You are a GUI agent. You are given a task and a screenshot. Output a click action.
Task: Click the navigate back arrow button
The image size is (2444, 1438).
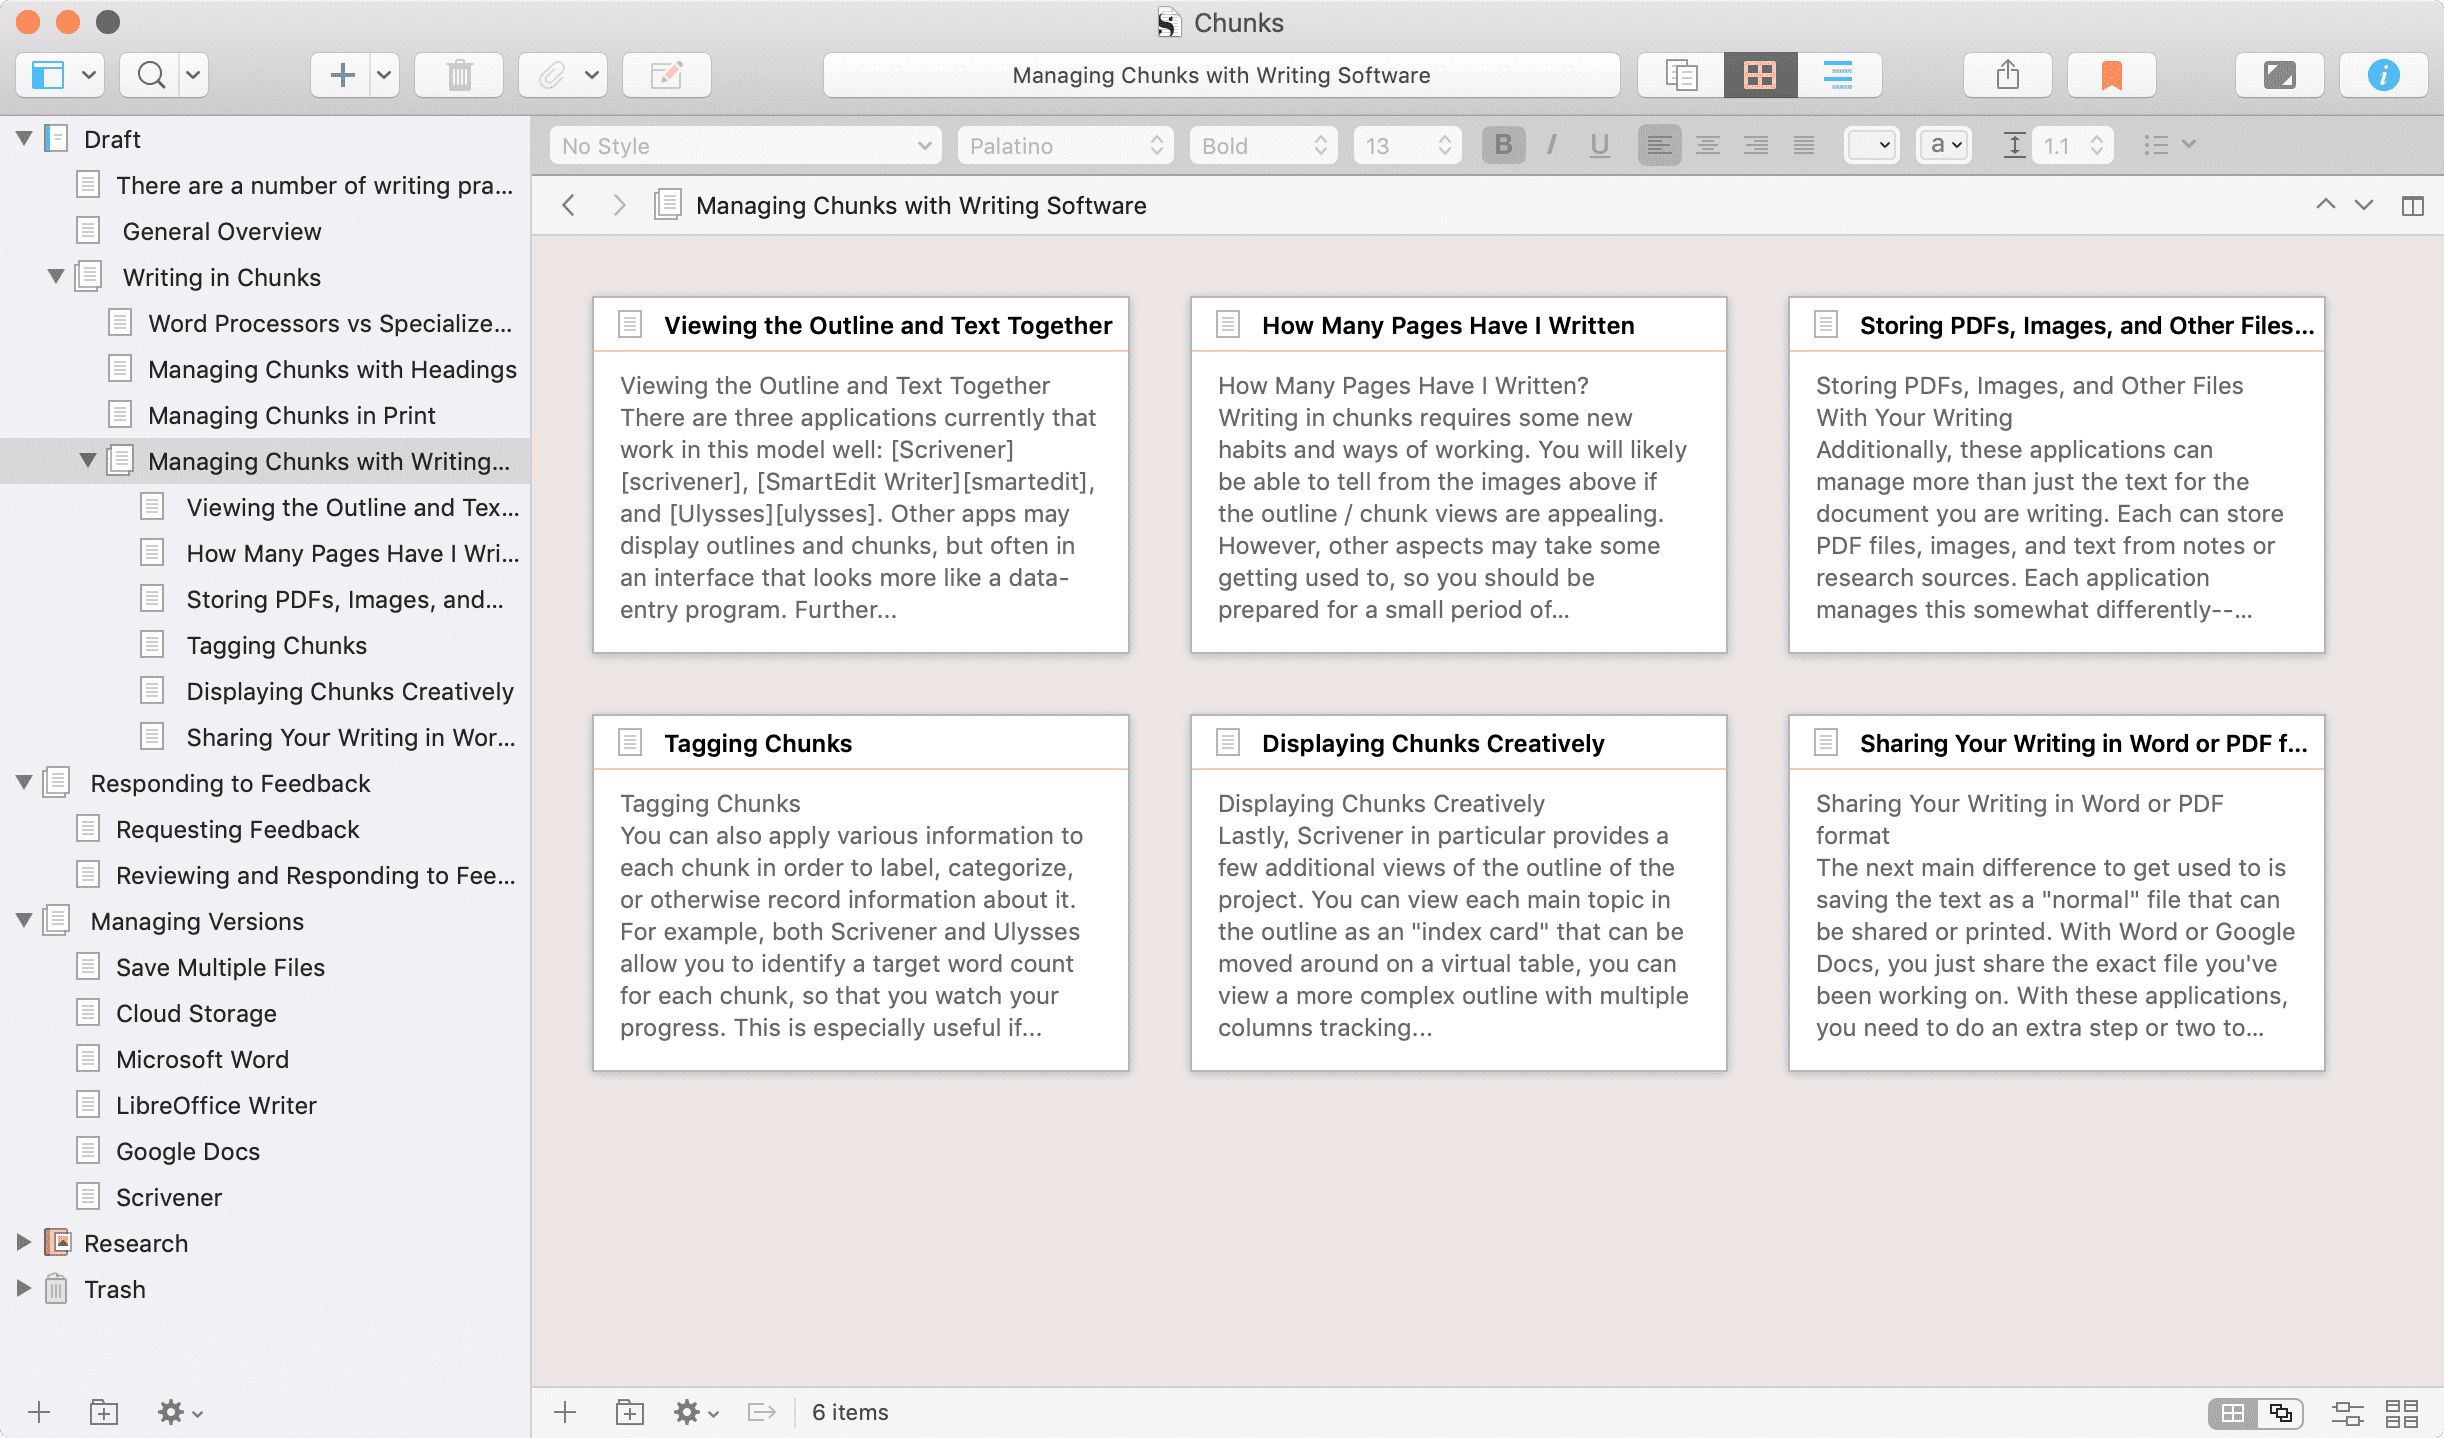pos(569,205)
